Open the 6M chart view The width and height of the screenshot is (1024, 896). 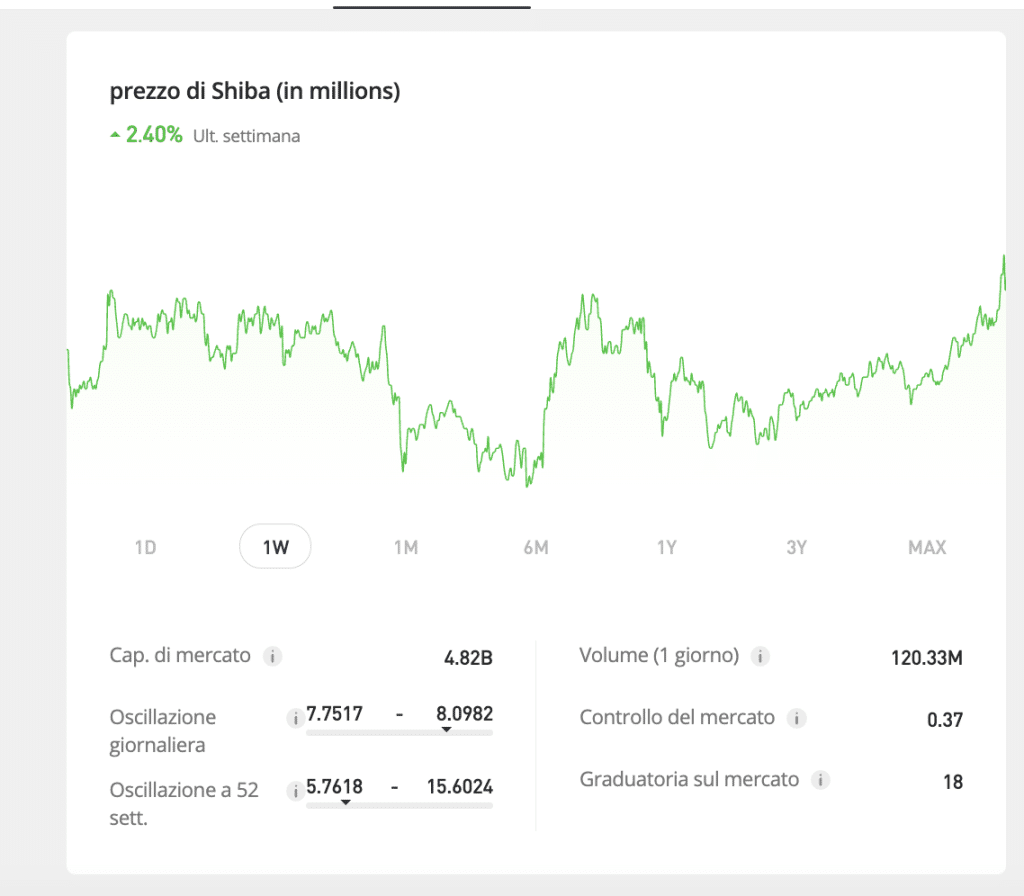pyautogui.click(x=536, y=547)
